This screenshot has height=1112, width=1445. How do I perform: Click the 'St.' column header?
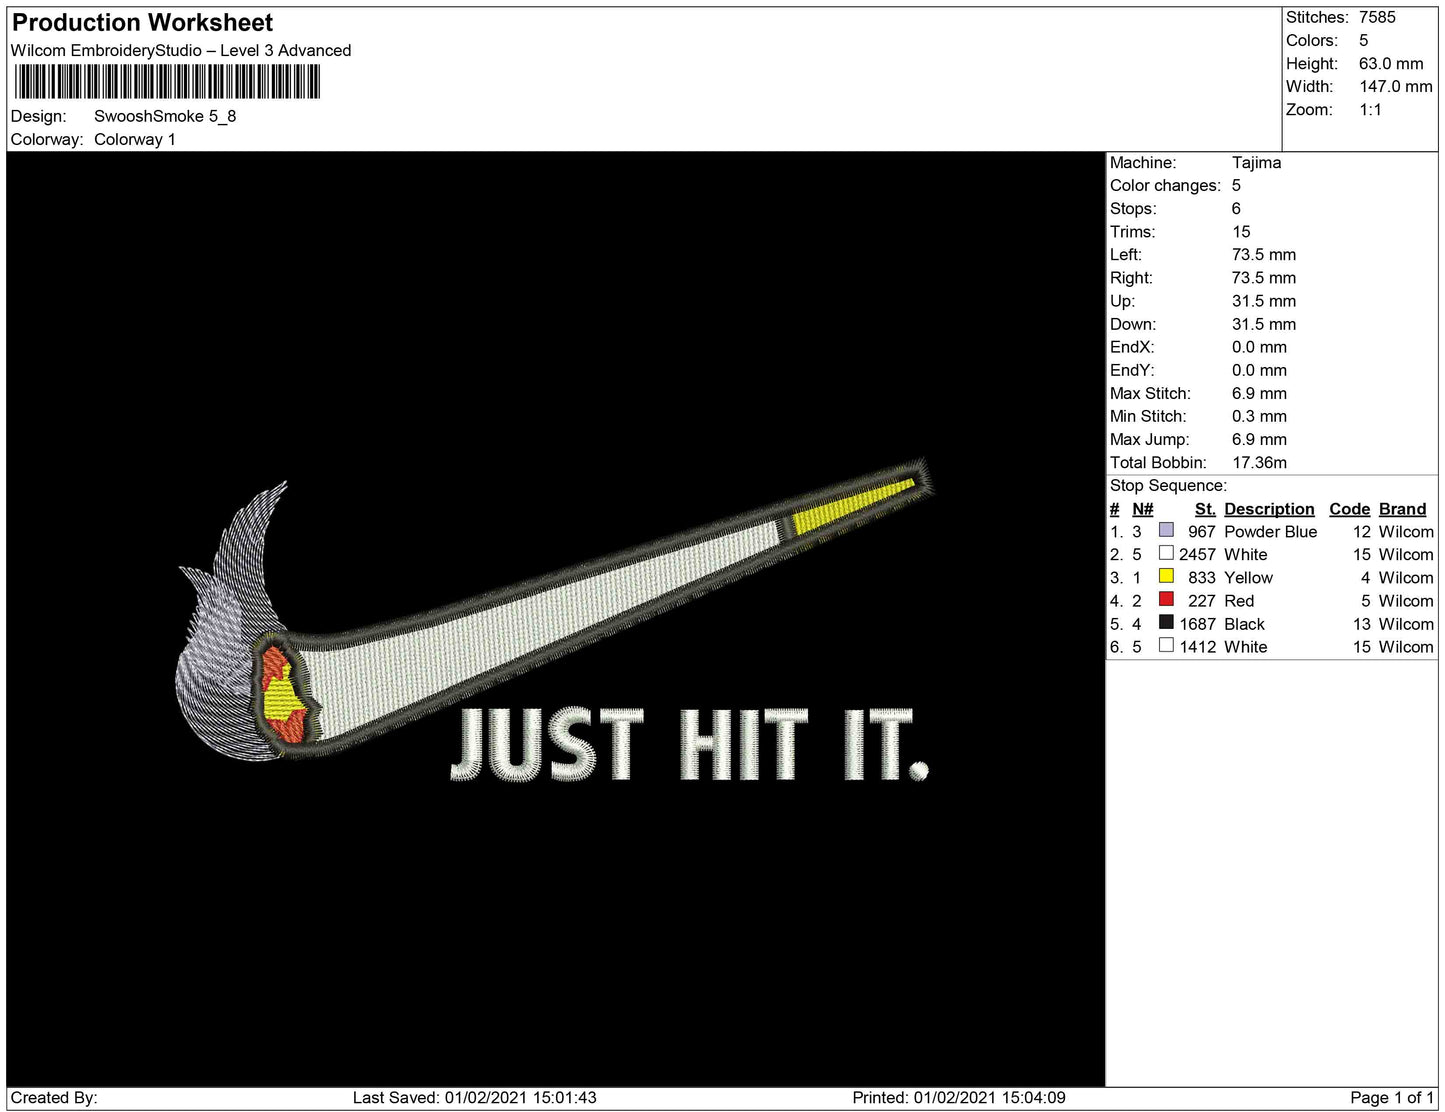1205,508
